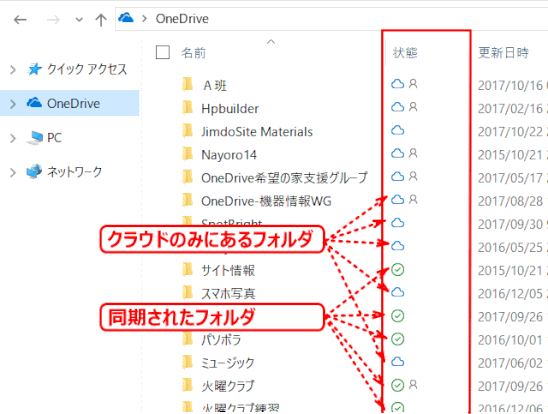Screen dimensions: 548x414
Task: Expand the PC tree node
Action: pyautogui.click(x=13, y=138)
